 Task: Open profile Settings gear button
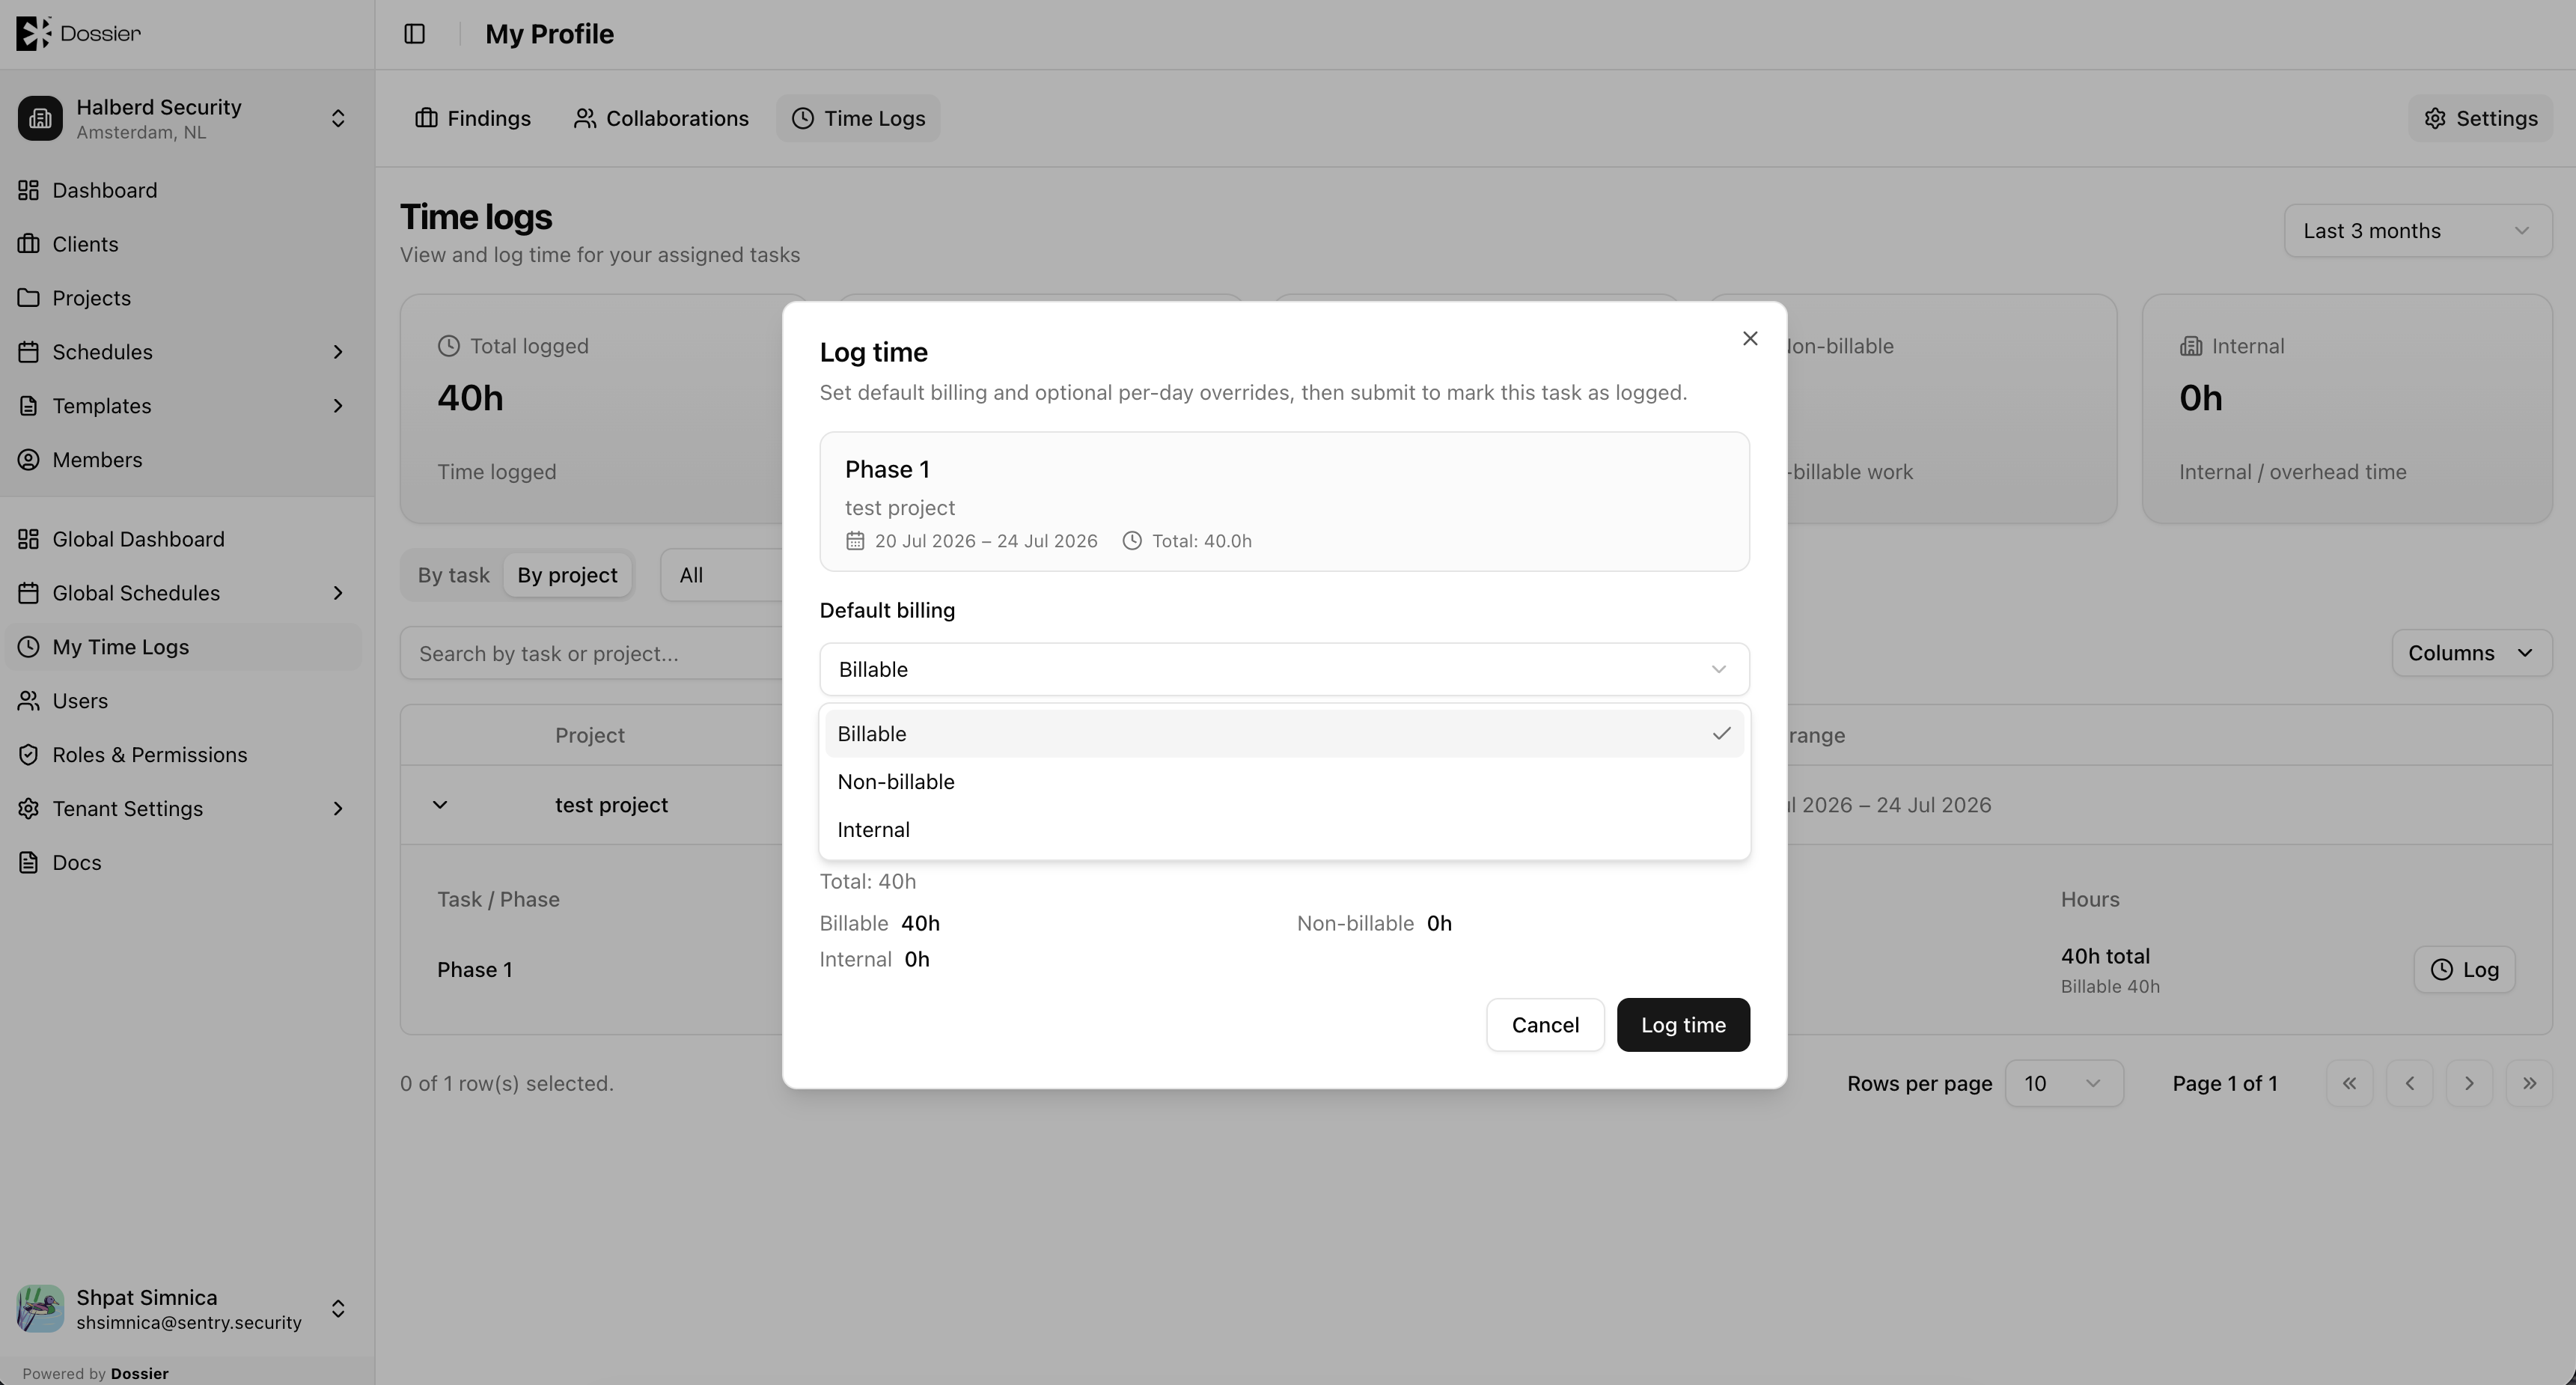click(2480, 118)
